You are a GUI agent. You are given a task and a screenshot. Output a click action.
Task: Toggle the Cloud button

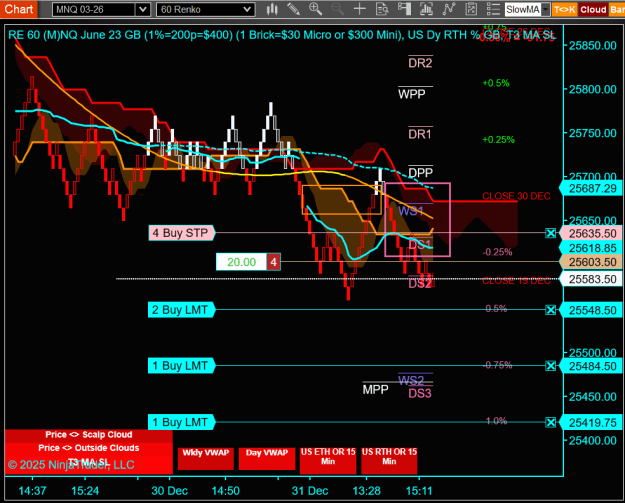593,10
